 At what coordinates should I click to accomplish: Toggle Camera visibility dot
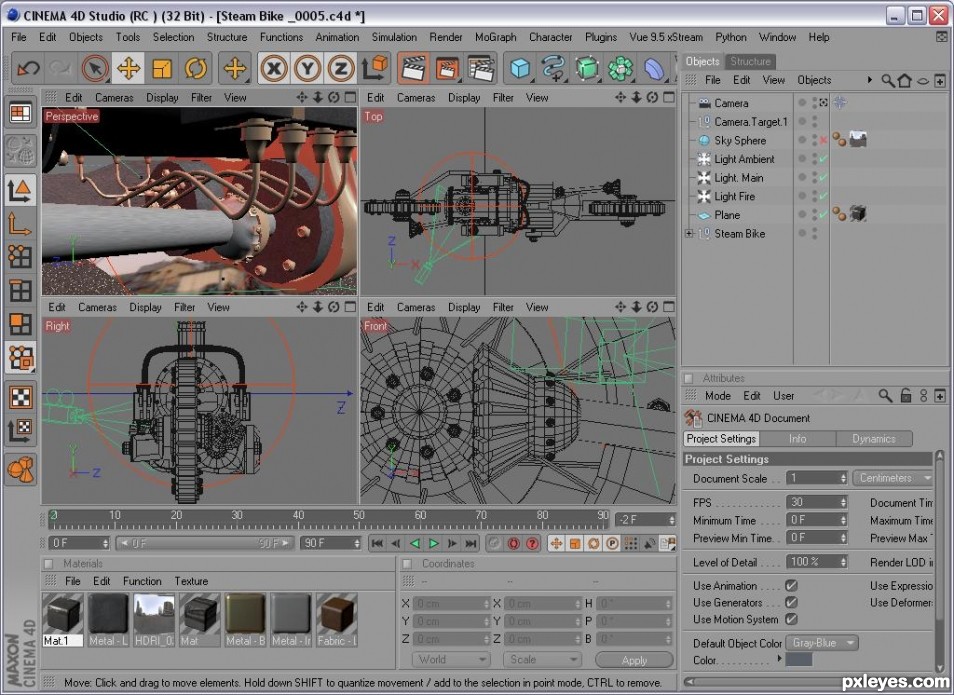[803, 103]
